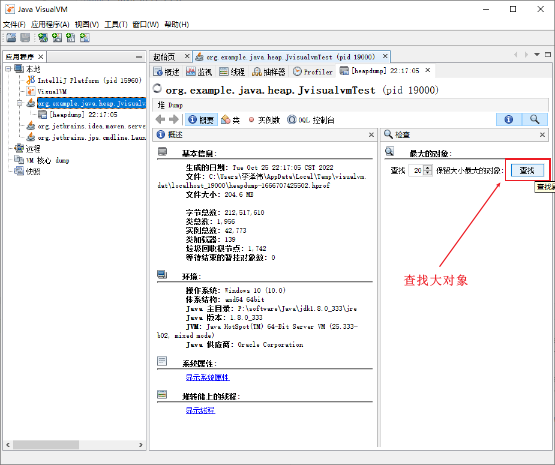Click the 系统属性 section icon
This screenshot has height=465, width=555.
tap(162, 361)
